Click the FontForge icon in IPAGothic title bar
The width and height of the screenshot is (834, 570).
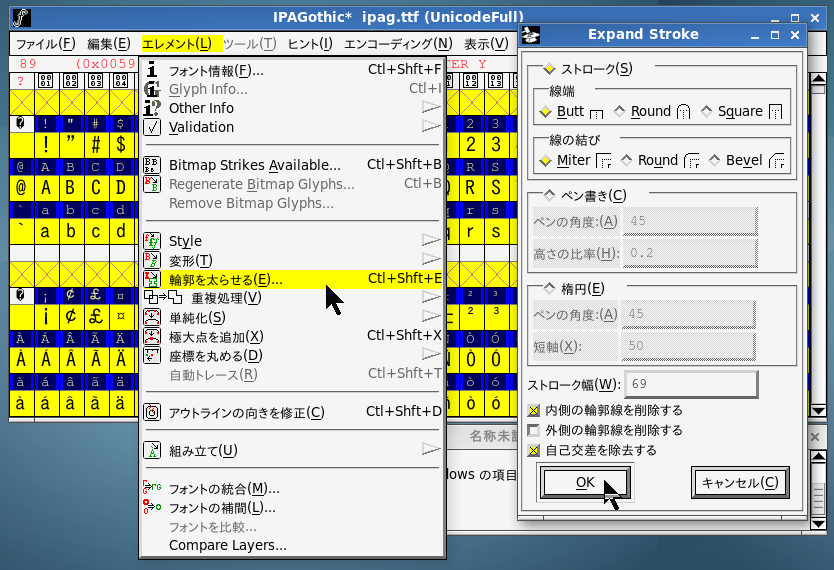point(21,18)
